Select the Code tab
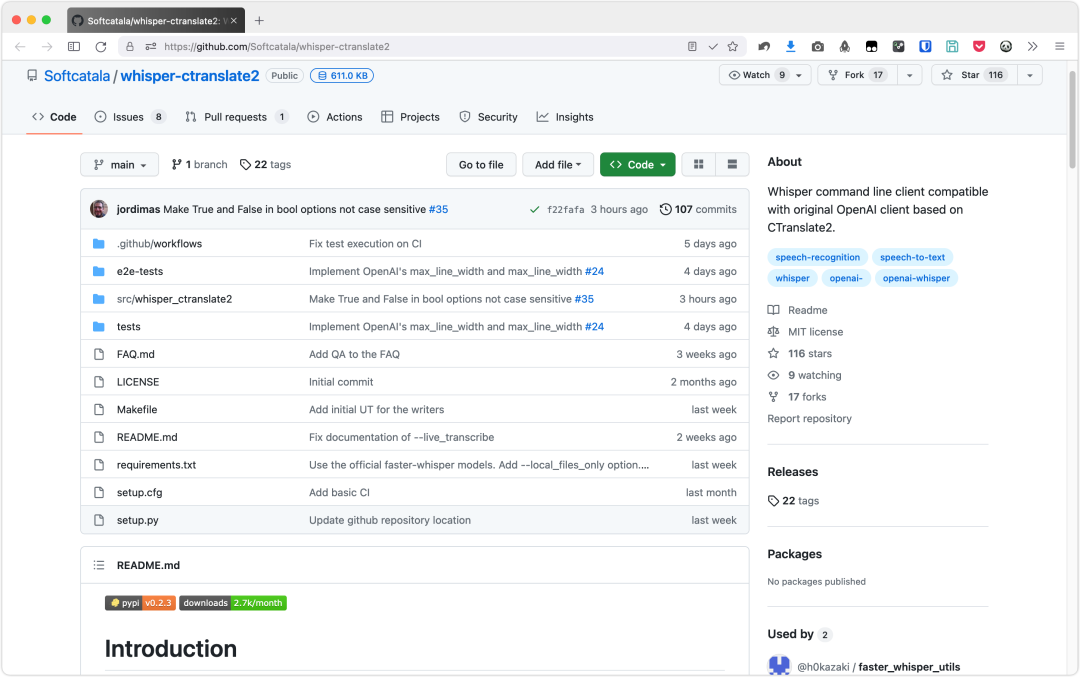1080x677 pixels. [54, 117]
